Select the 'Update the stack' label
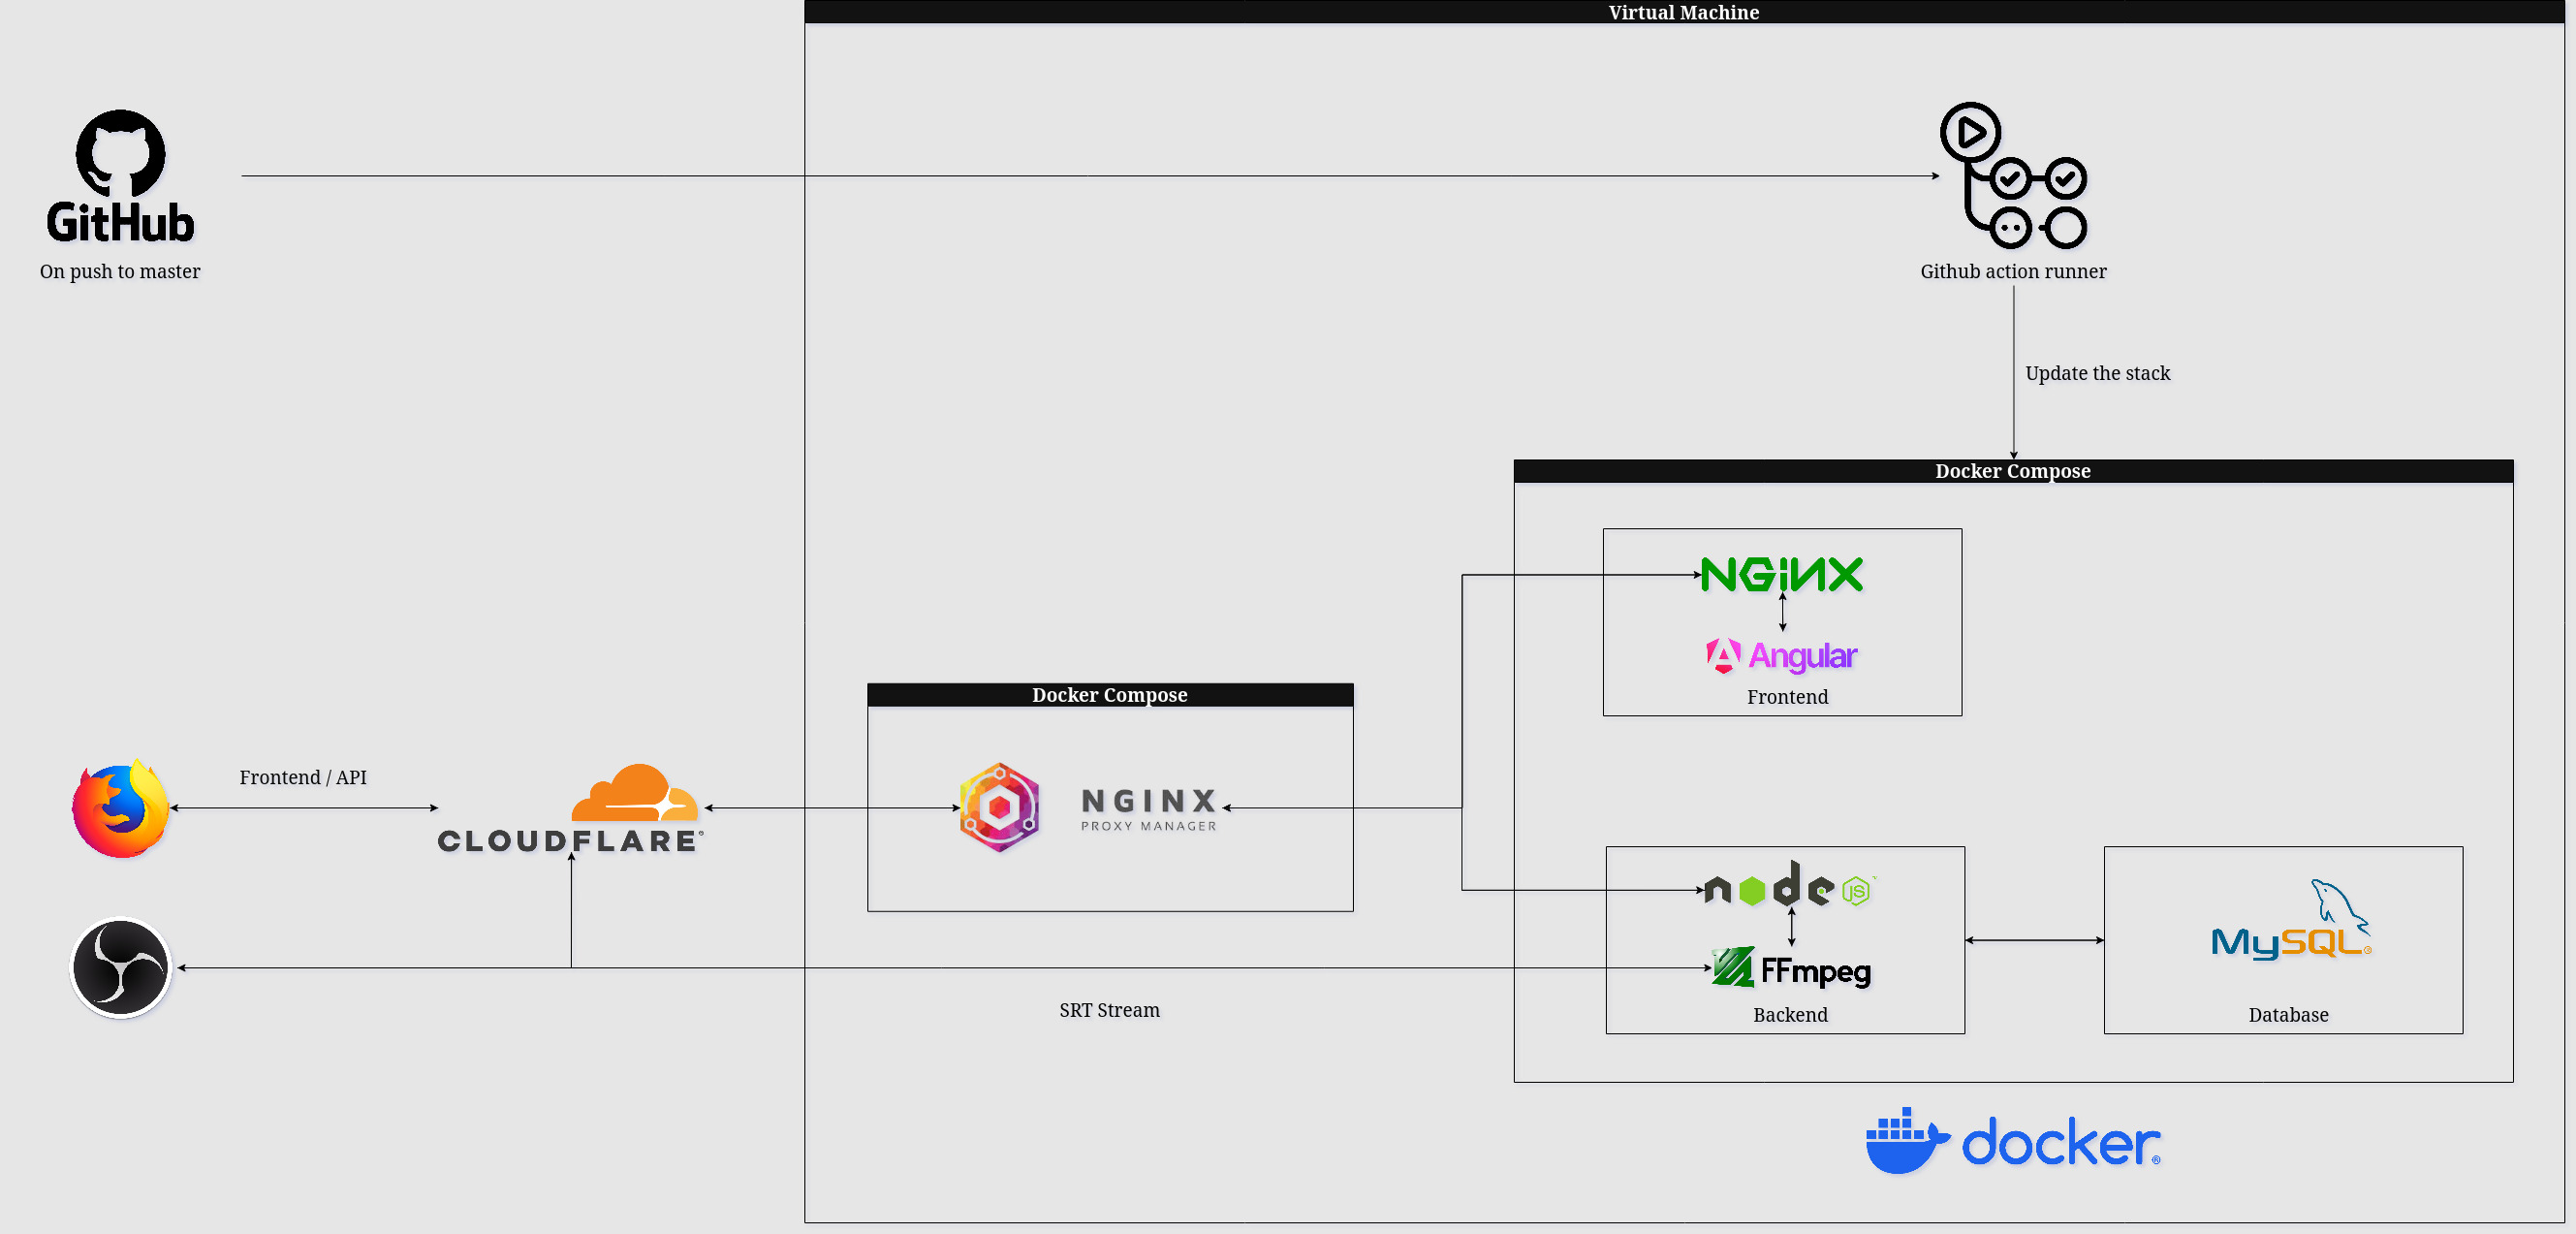 point(2098,374)
